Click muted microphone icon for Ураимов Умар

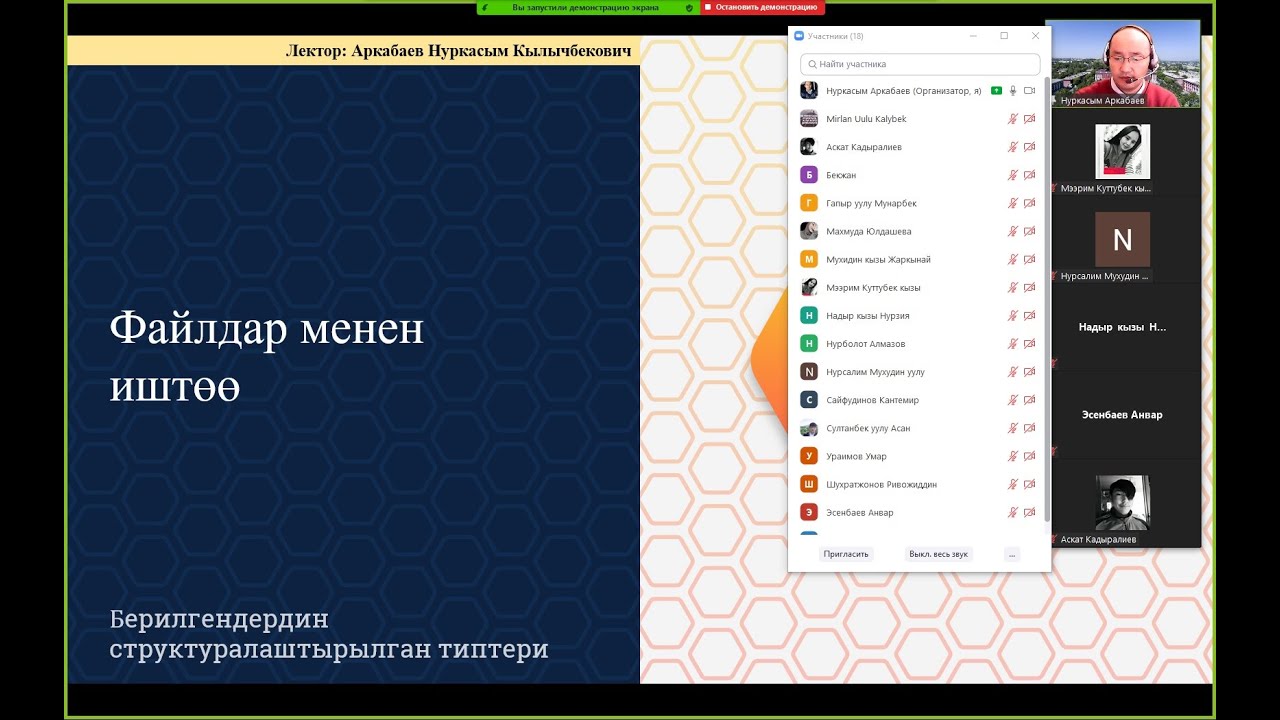point(1013,456)
